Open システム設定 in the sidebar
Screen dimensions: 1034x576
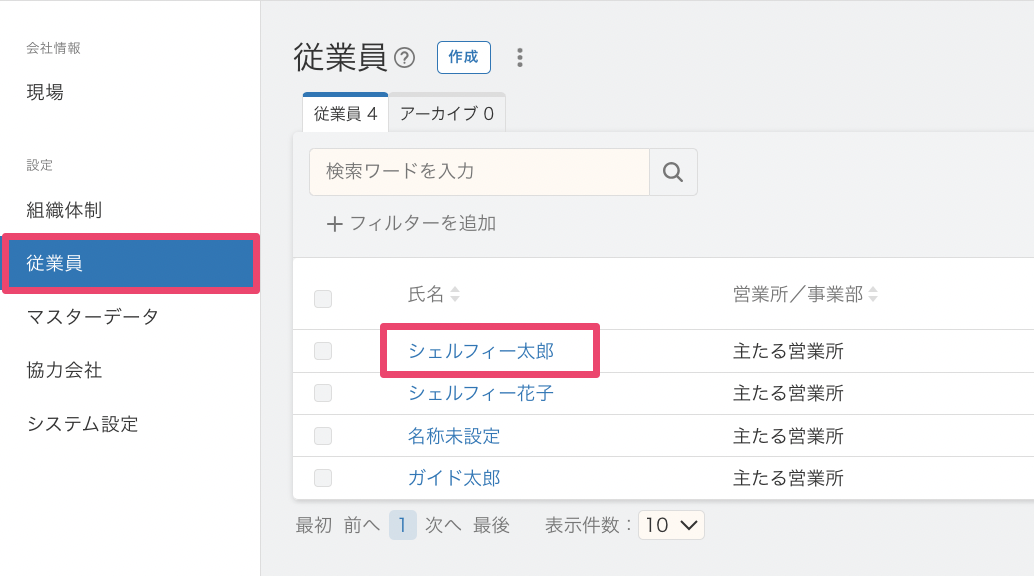click(82, 424)
